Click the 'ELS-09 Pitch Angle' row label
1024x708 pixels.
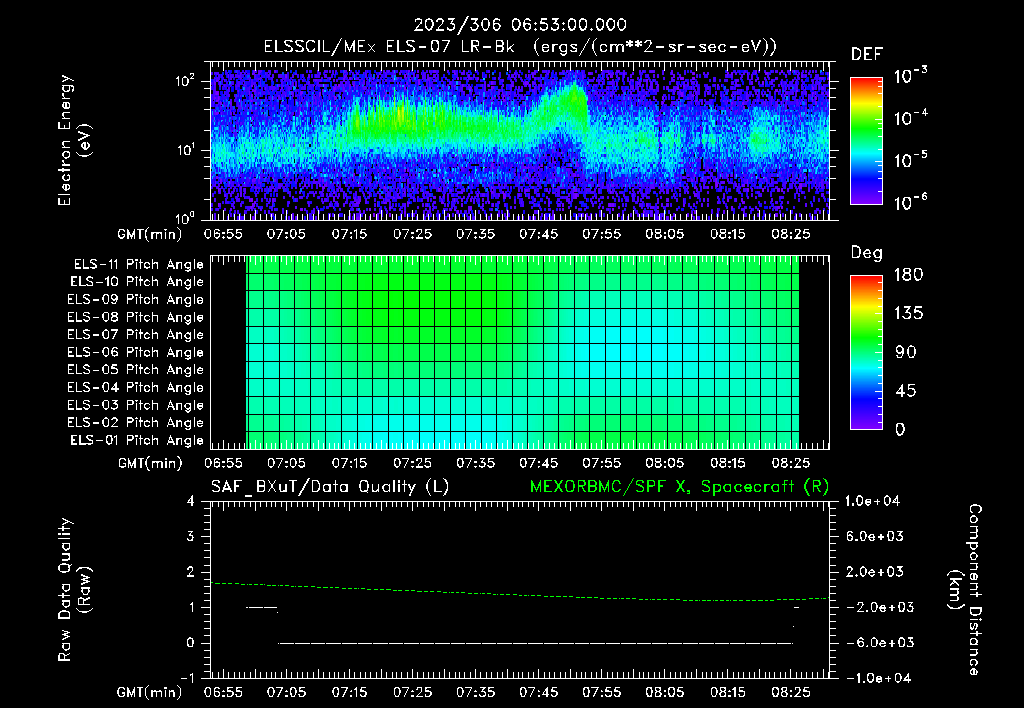[136, 299]
